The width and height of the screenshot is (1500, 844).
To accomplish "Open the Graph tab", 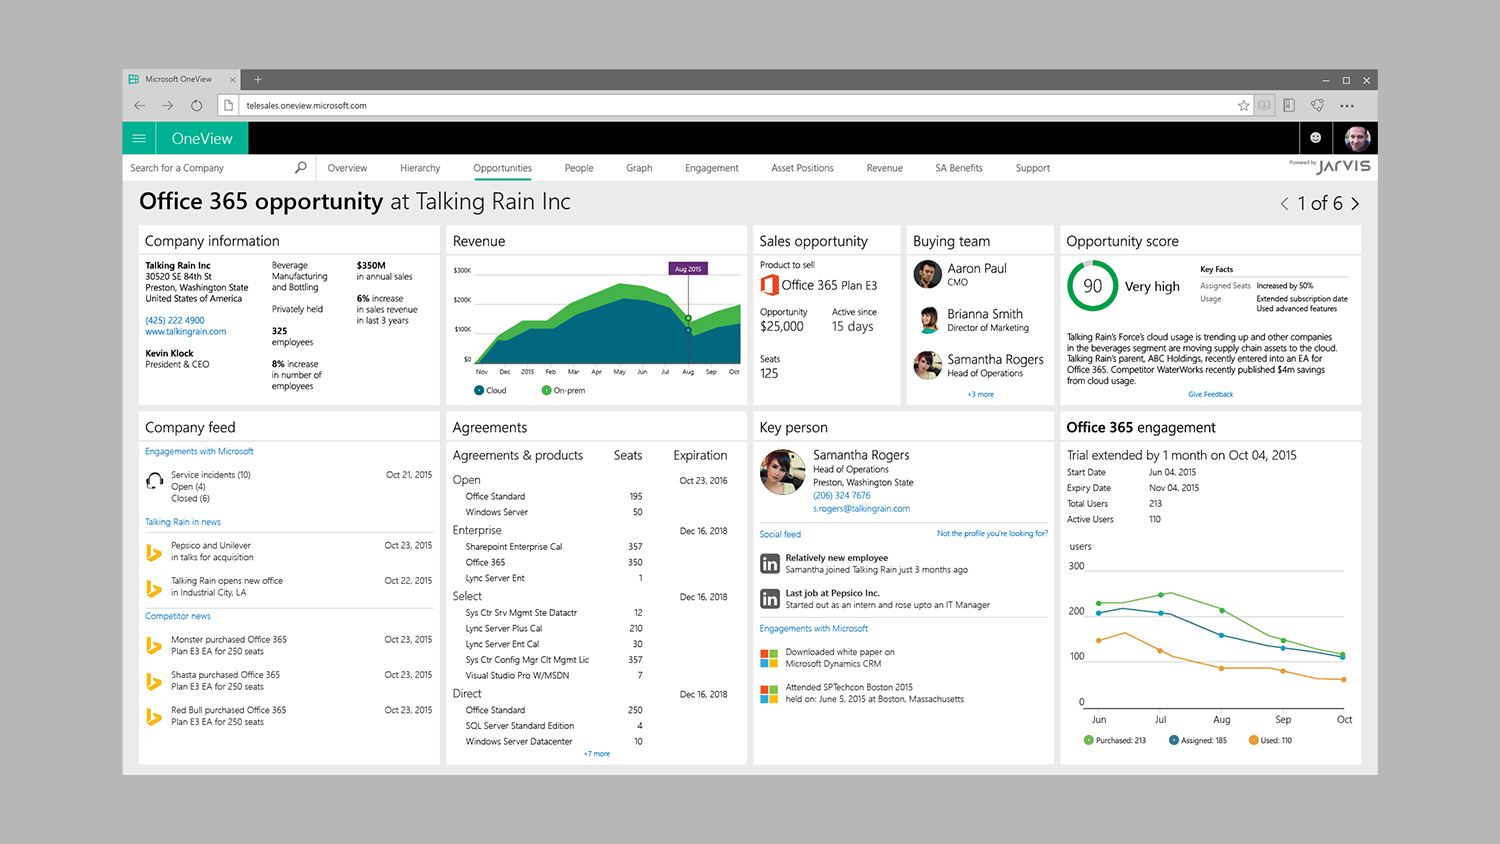I will pyautogui.click(x=639, y=168).
